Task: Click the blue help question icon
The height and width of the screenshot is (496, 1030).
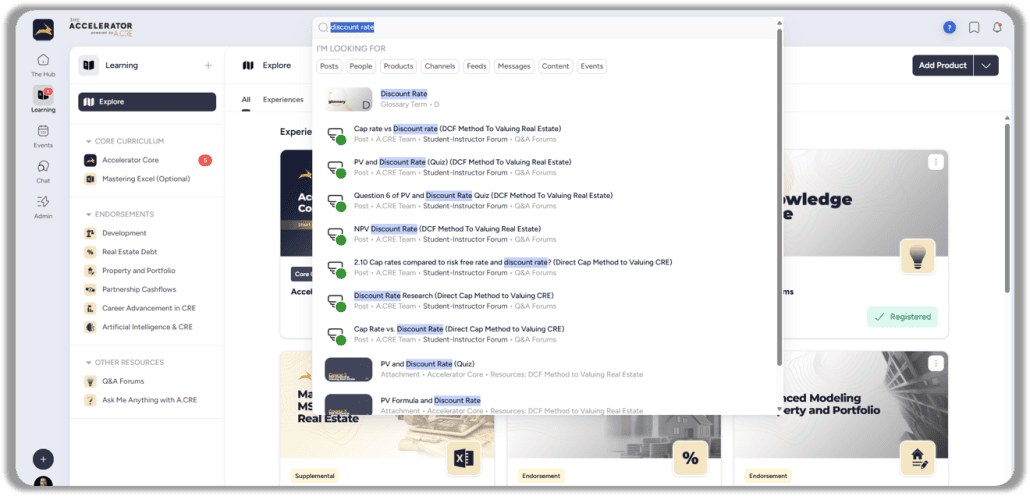Action: pyautogui.click(x=949, y=27)
